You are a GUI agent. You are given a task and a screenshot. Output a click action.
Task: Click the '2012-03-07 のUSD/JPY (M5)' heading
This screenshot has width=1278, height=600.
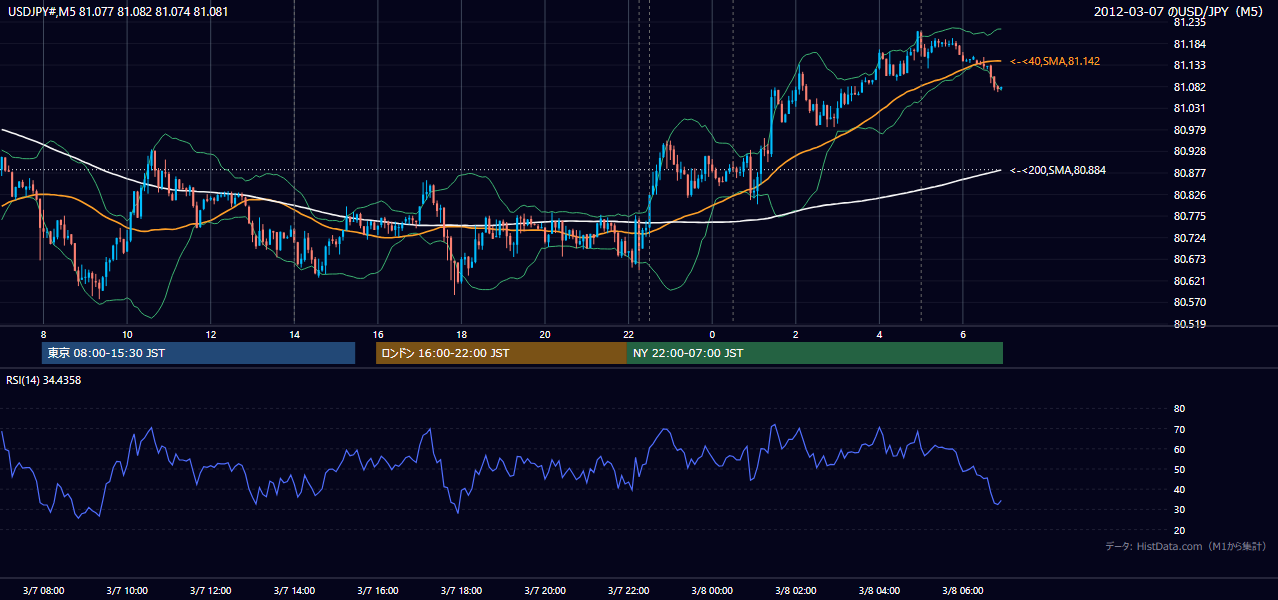1180,12
